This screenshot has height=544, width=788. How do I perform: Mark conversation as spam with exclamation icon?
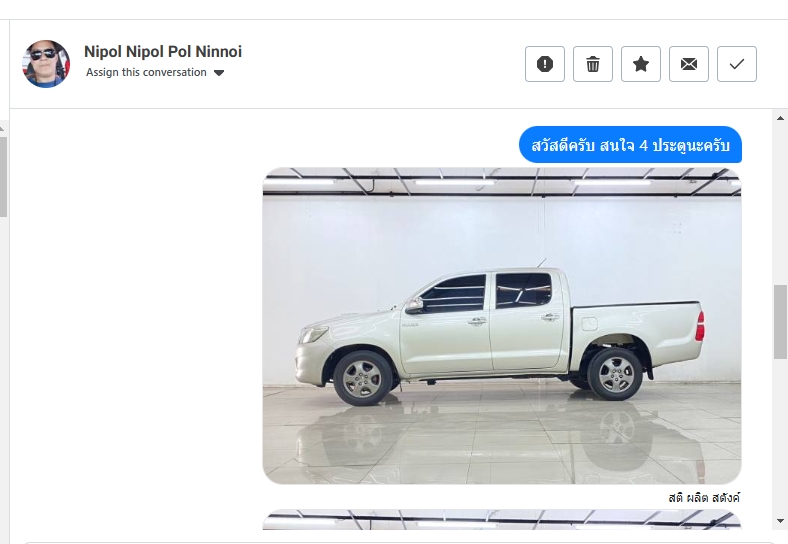[545, 64]
